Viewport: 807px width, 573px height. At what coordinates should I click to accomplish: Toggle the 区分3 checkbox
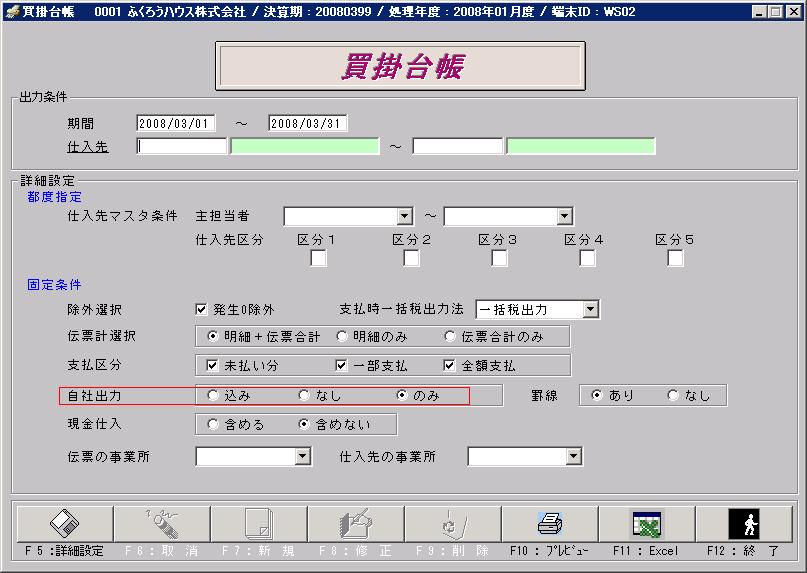pyautogui.click(x=499, y=258)
